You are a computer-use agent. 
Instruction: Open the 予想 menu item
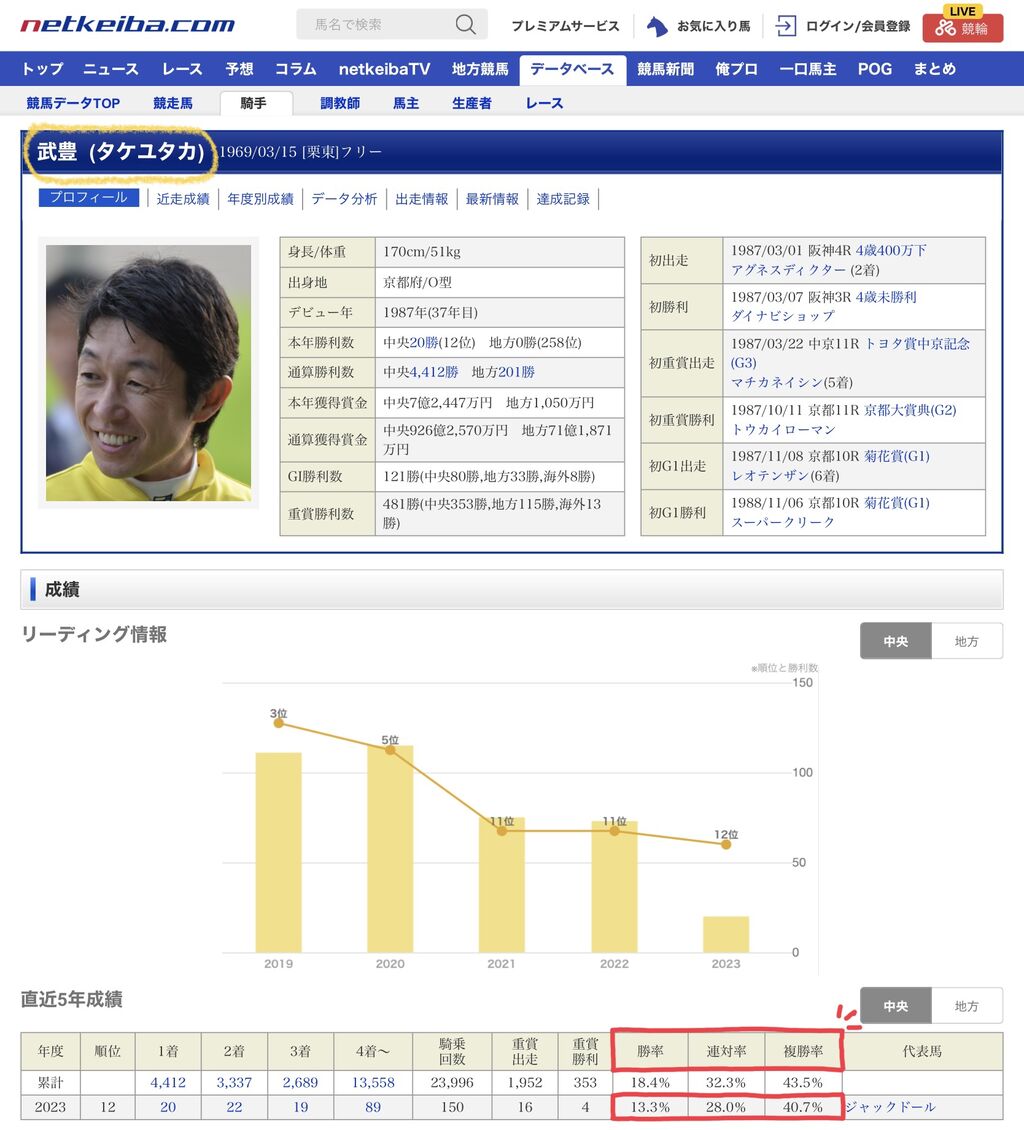[239, 69]
